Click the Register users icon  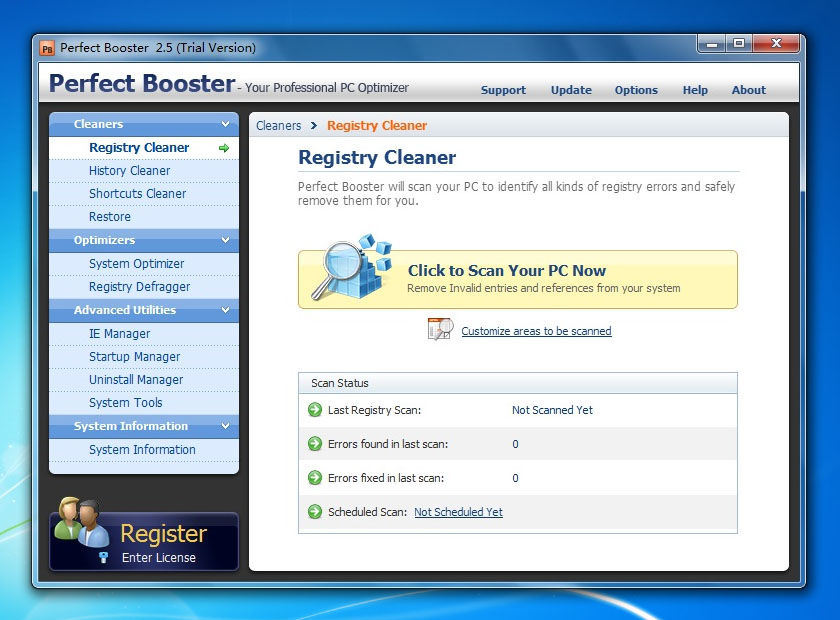point(82,521)
